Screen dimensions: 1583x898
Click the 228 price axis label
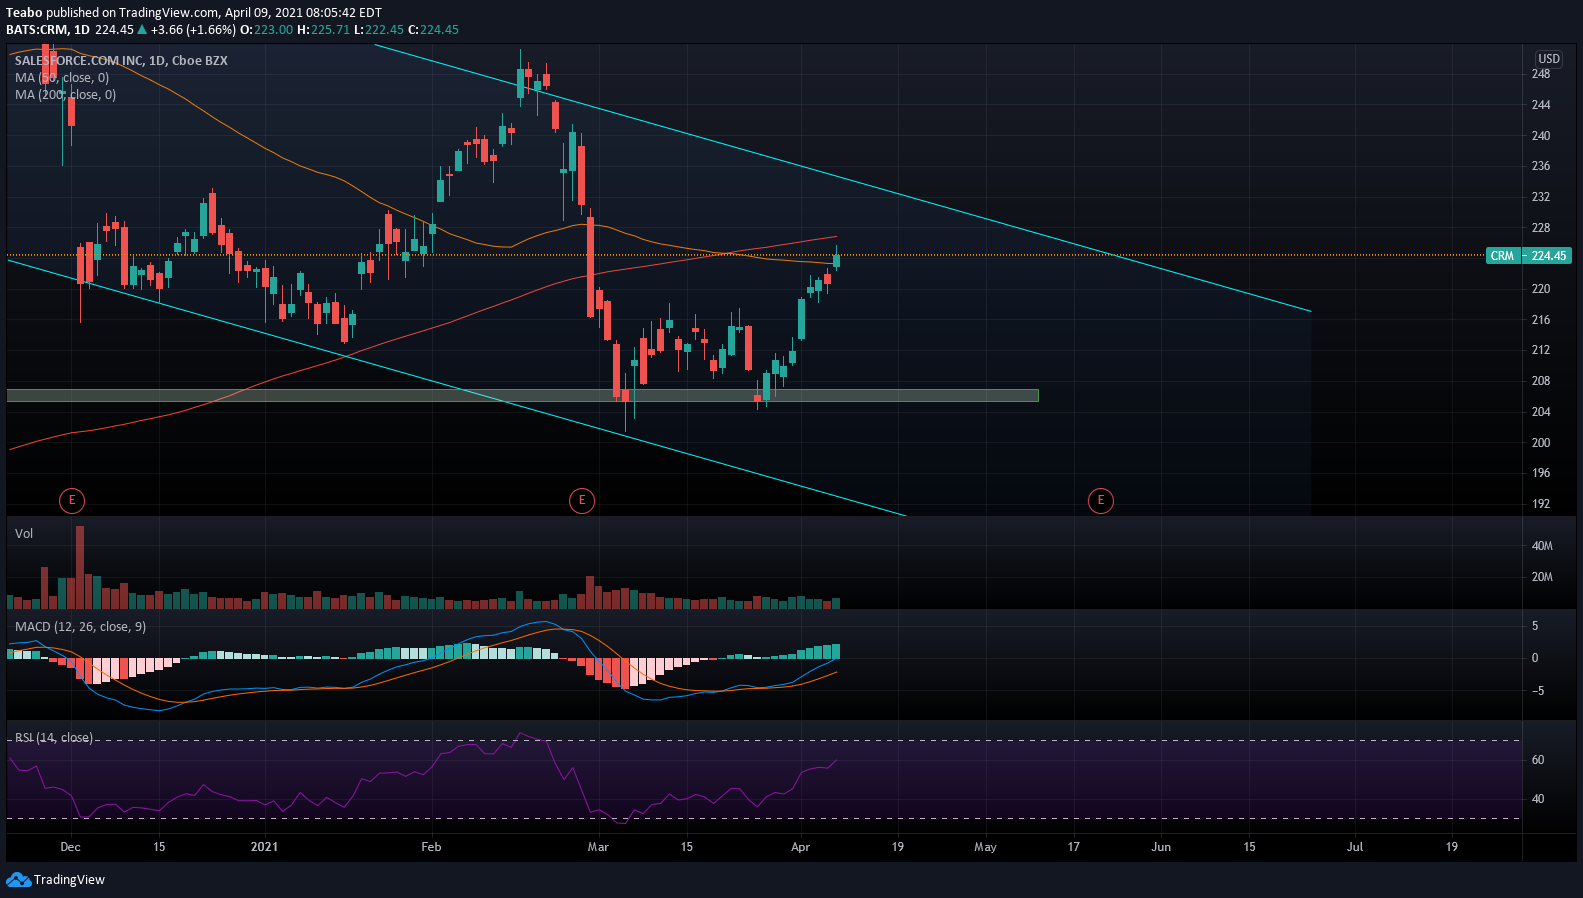[x=1541, y=228]
